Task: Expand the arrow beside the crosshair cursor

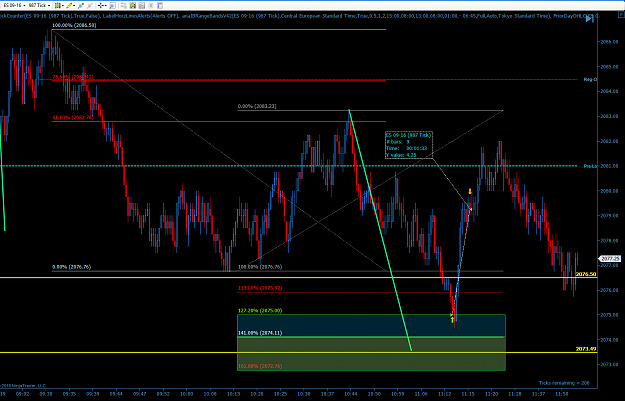Action: click(106, 6)
